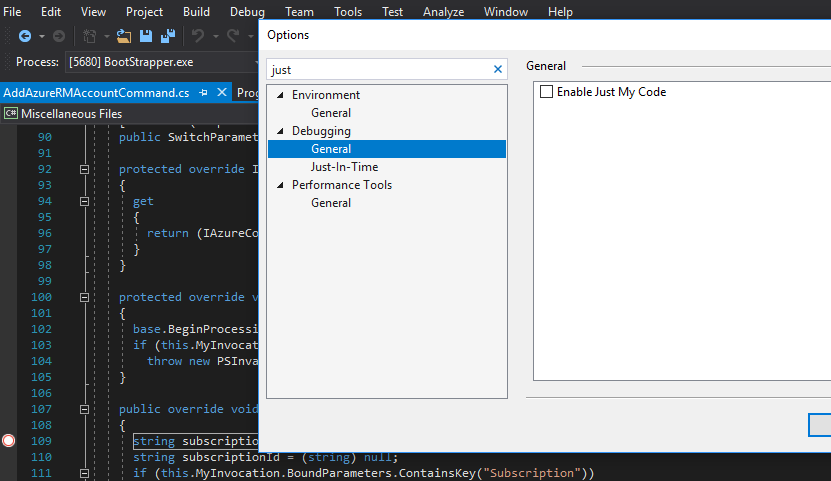Open the Test menu
Image resolution: width=831 pixels, height=481 pixels.
[x=392, y=12]
